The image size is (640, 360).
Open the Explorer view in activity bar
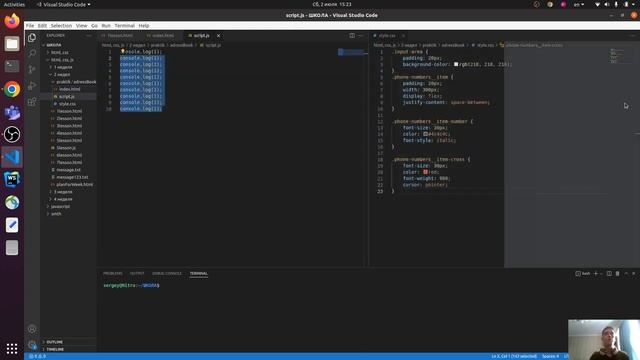click(32, 38)
